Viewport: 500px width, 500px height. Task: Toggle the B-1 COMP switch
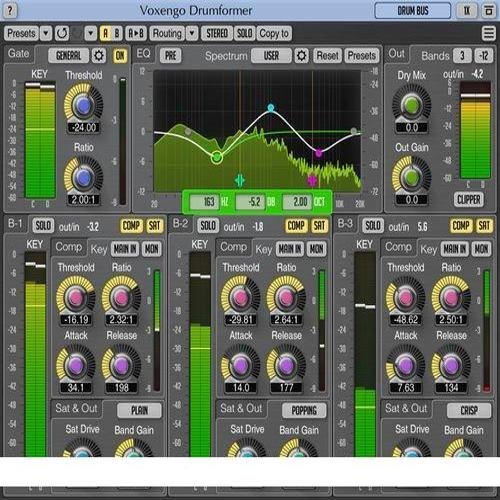[x=131, y=226]
